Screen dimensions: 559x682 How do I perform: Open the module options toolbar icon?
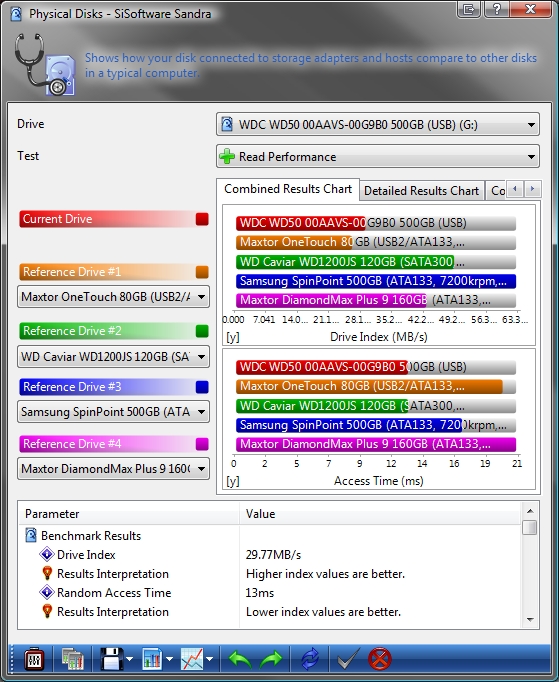pos(34,659)
